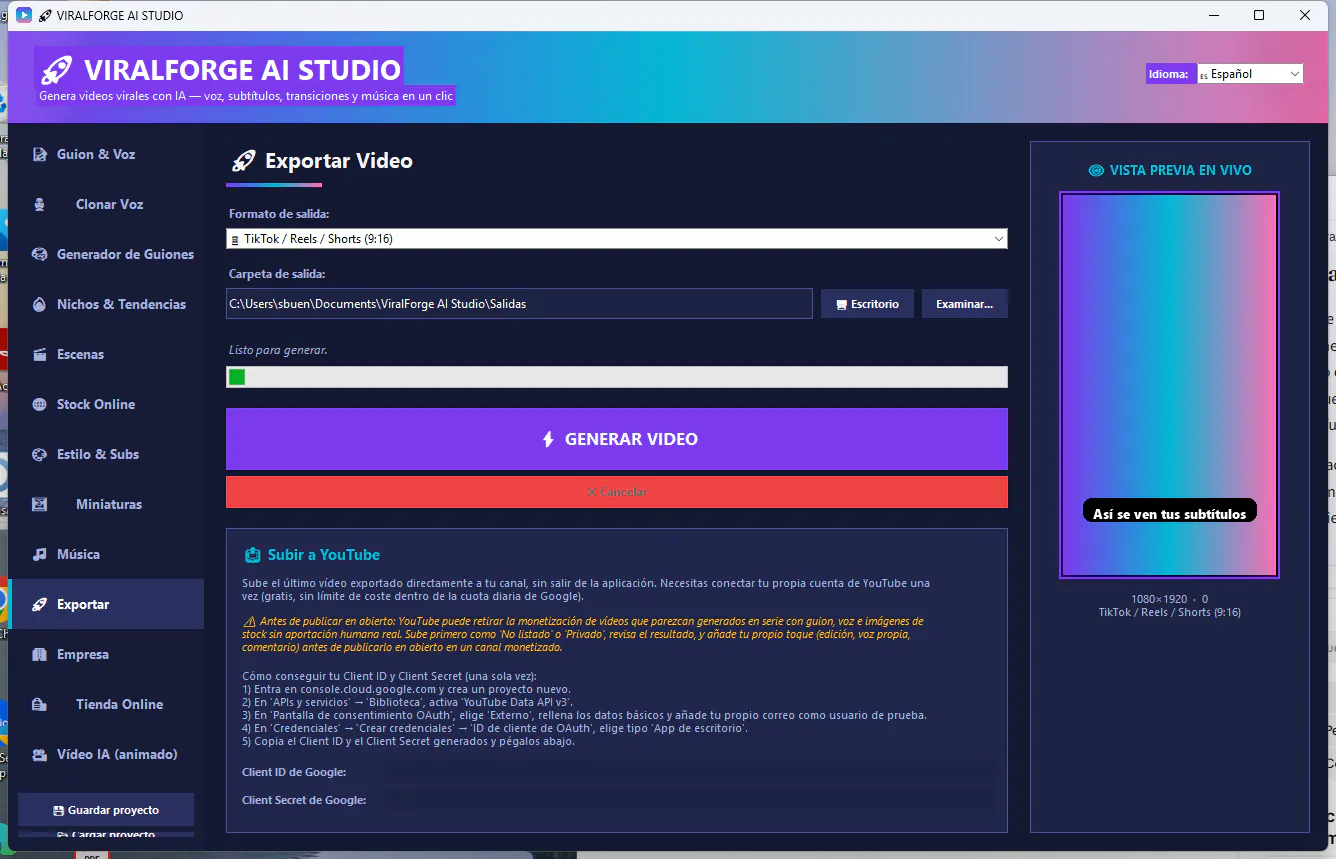This screenshot has height=859, width=1336.
Task: Click the palette icon for Estilo & Subs
Action: 40,454
